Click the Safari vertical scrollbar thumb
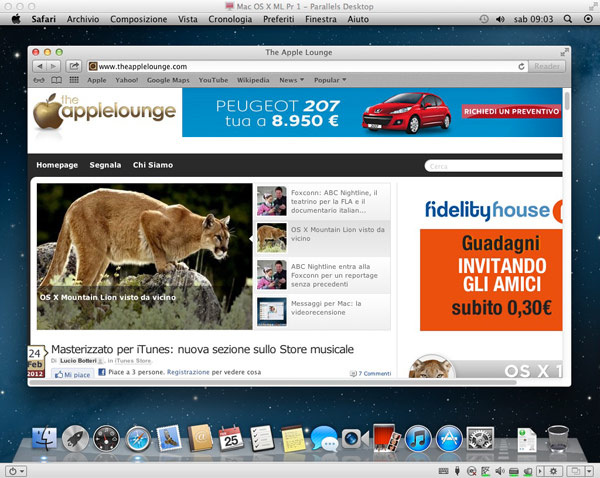 [567, 101]
